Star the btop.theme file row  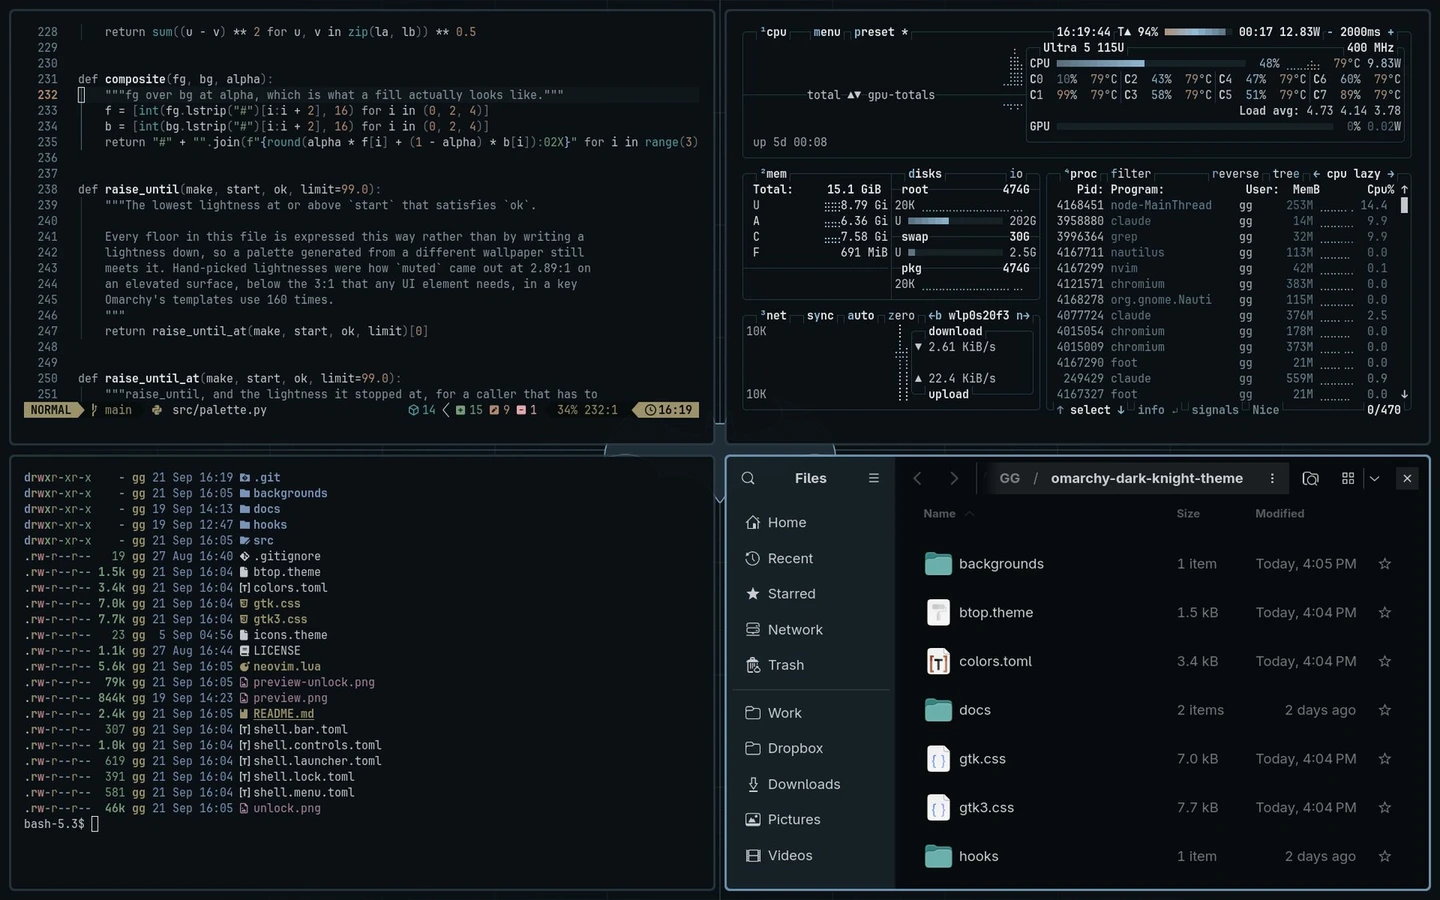tap(1385, 612)
